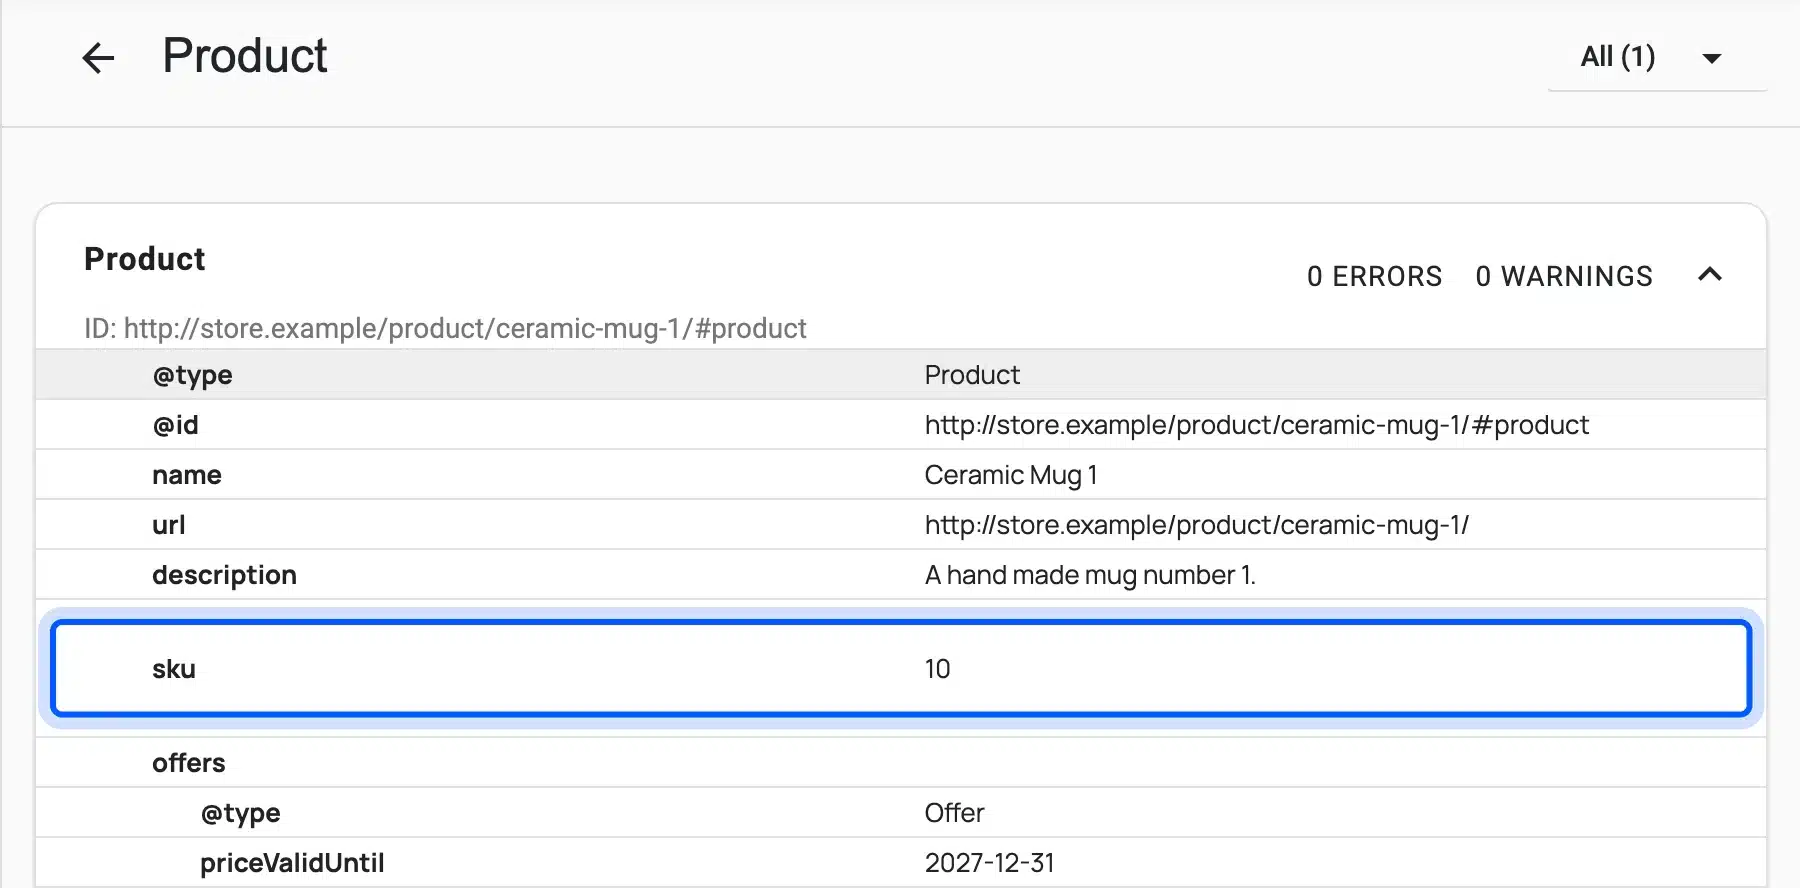This screenshot has width=1800, height=888.
Task: Click the 0 WARNINGS label
Action: pyautogui.click(x=1564, y=276)
